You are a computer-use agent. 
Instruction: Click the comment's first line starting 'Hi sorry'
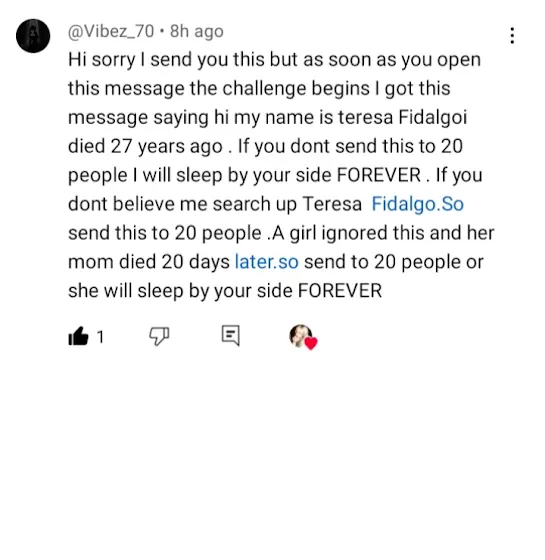(274, 60)
